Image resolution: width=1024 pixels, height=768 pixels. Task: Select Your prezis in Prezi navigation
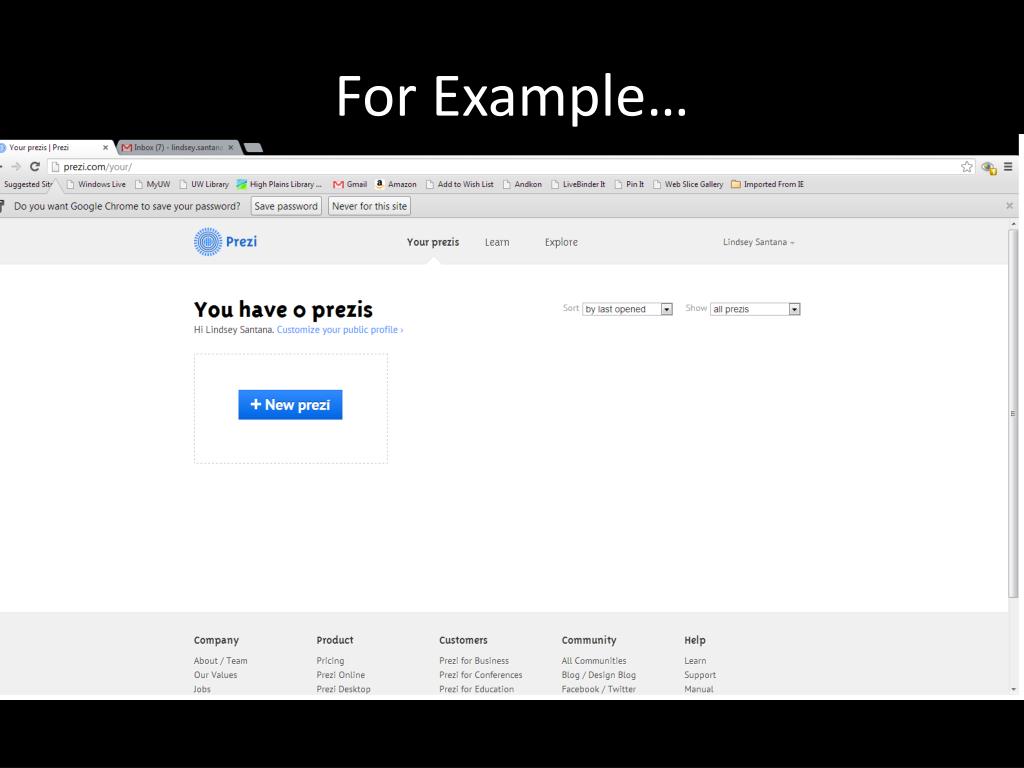(433, 242)
